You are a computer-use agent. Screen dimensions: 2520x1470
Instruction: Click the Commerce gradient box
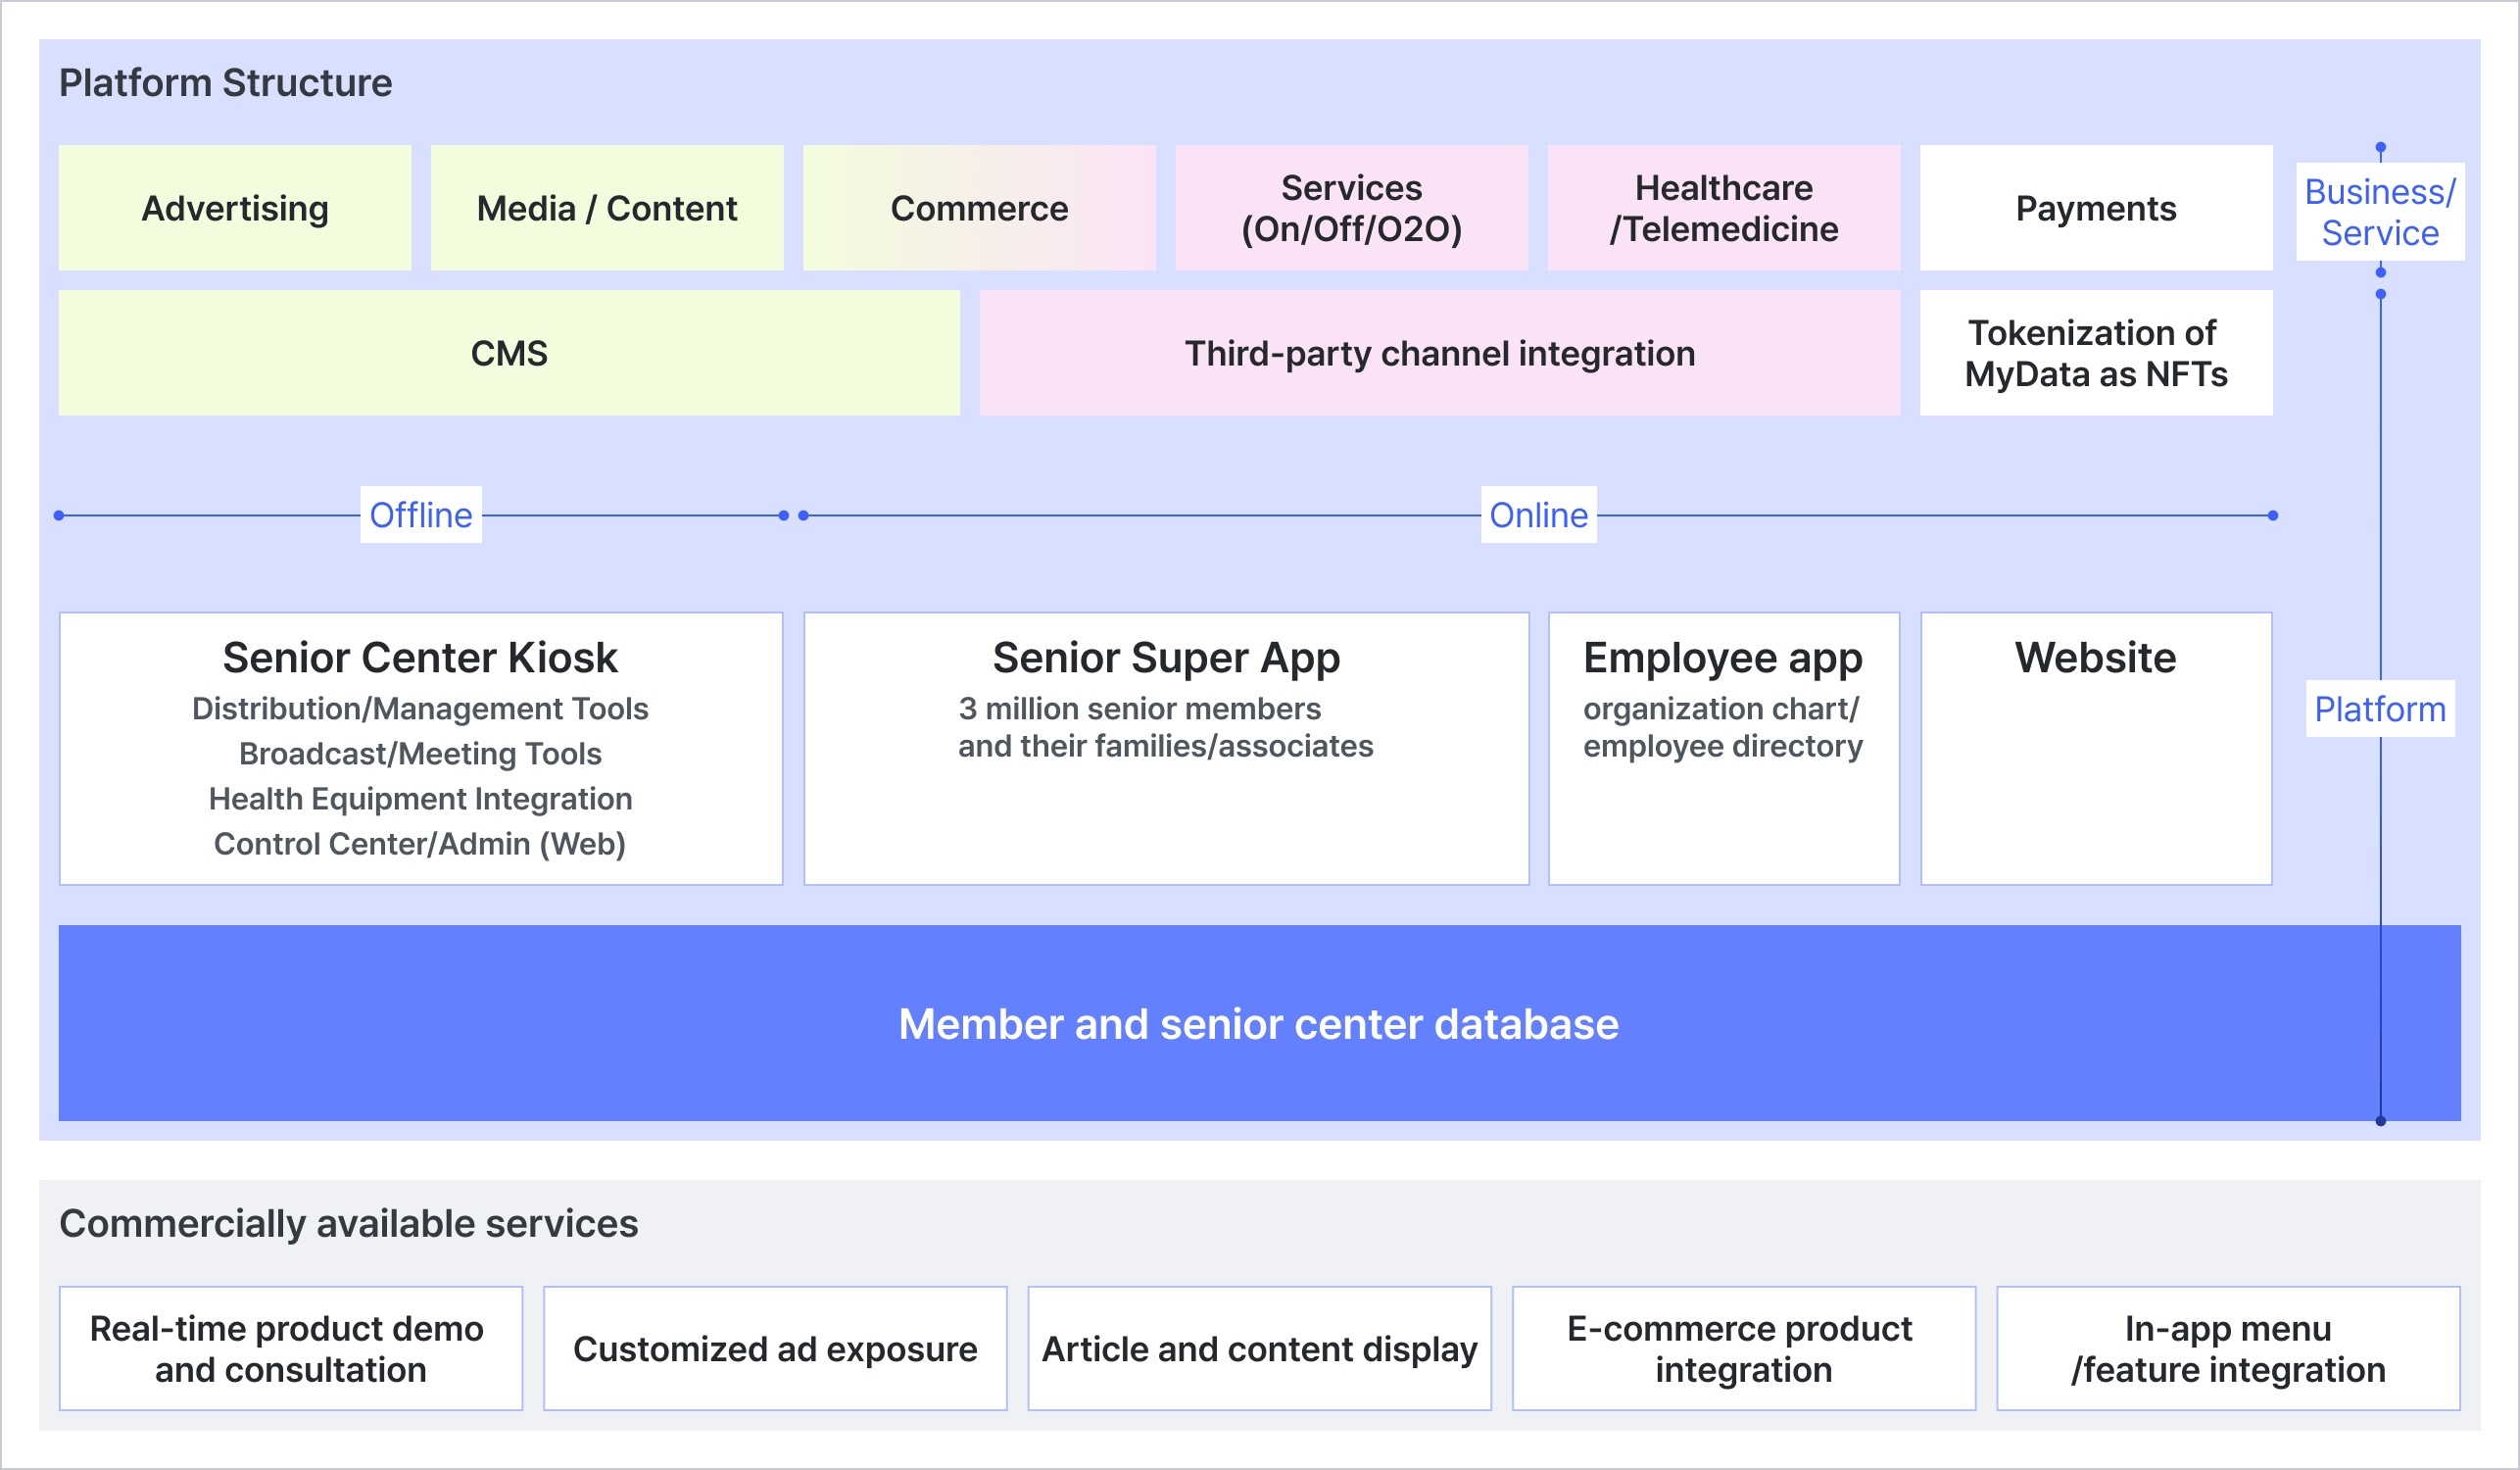click(979, 208)
